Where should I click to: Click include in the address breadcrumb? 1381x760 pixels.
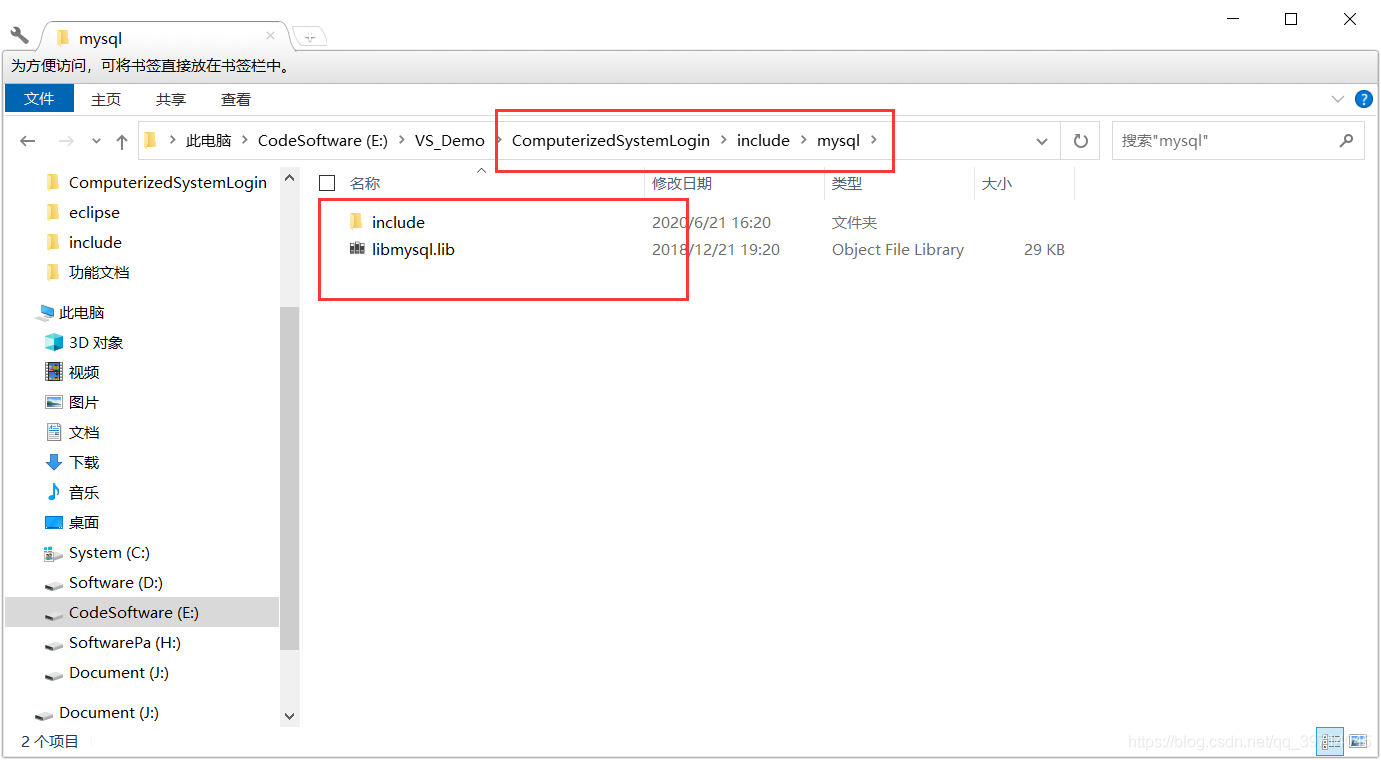(x=763, y=141)
